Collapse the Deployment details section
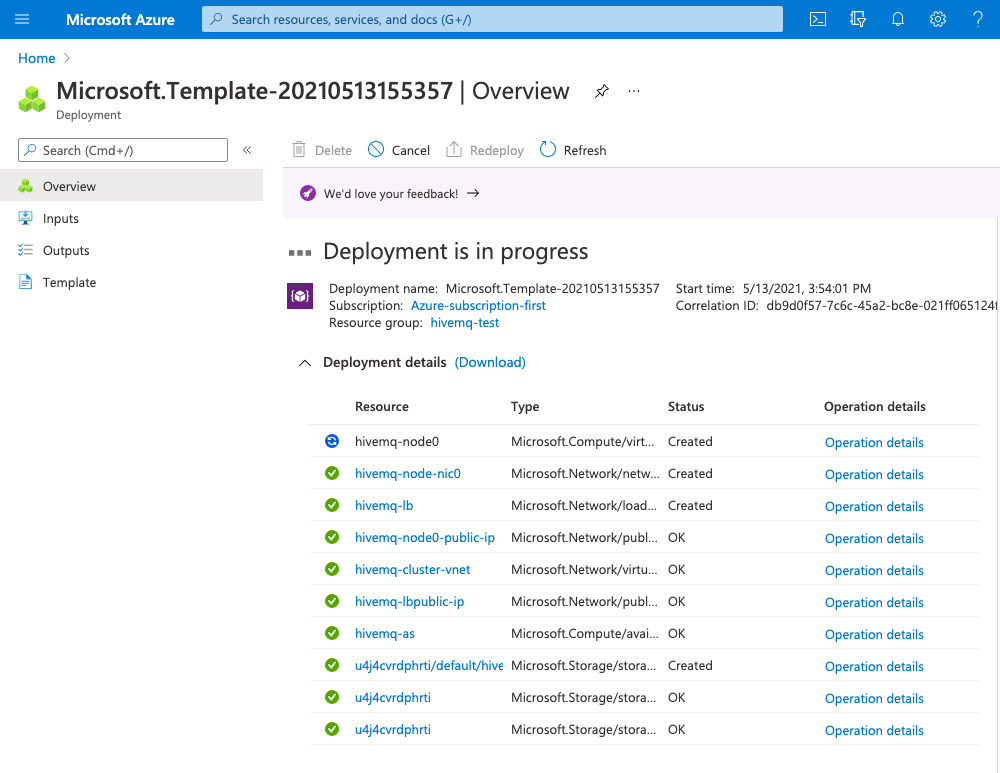1000x773 pixels. pyautogui.click(x=305, y=363)
